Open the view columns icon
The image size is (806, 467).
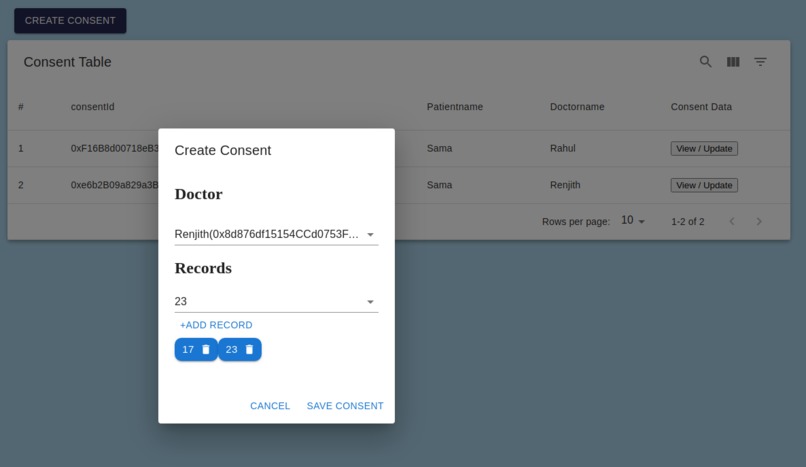733,62
